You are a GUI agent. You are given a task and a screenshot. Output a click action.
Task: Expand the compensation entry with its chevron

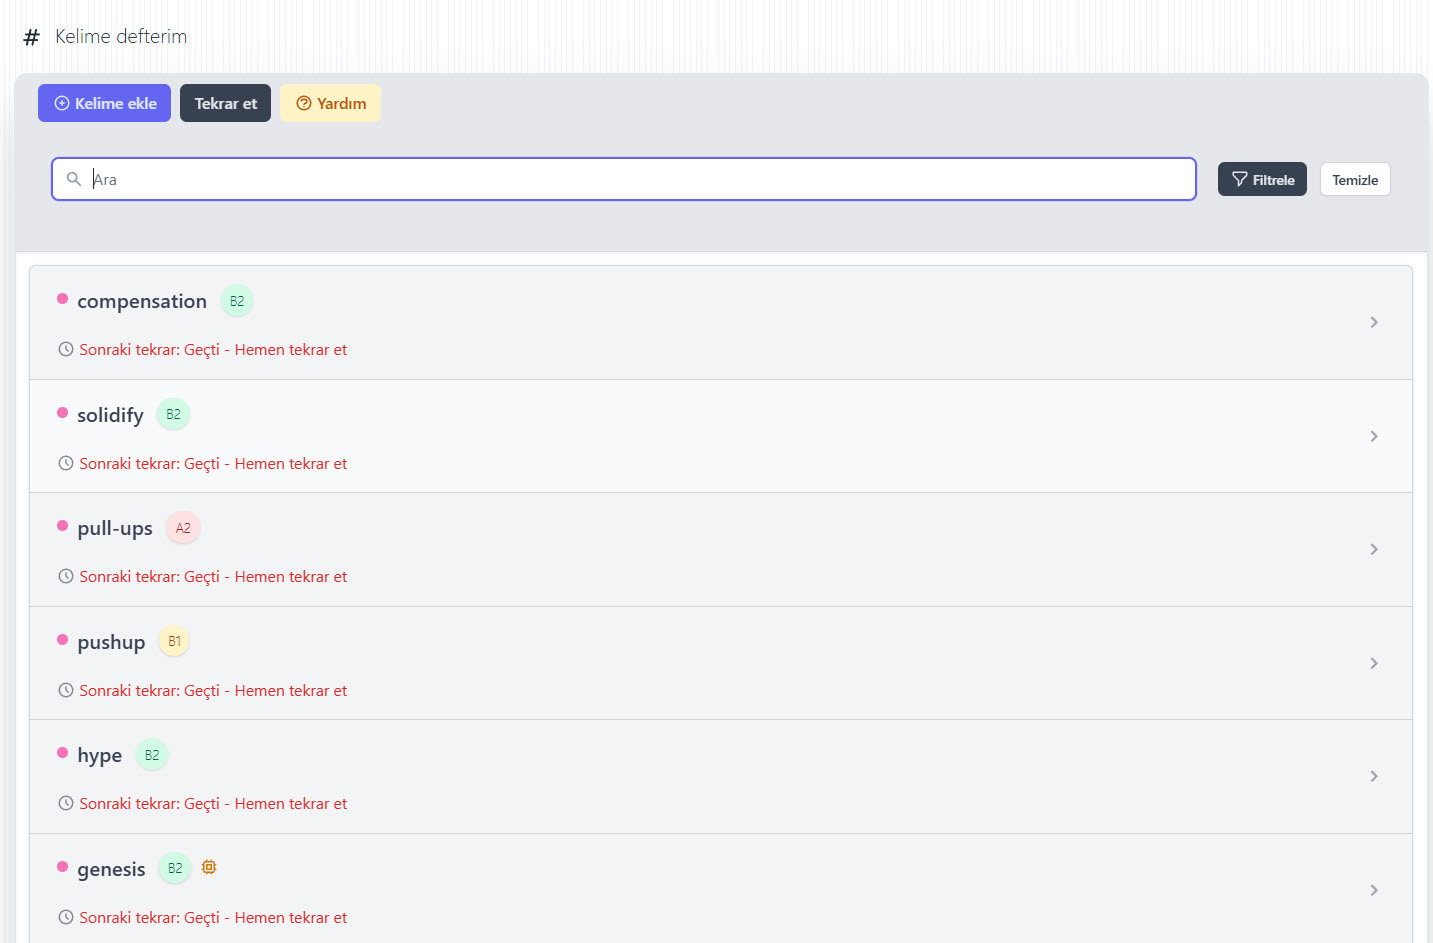point(1373,322)
